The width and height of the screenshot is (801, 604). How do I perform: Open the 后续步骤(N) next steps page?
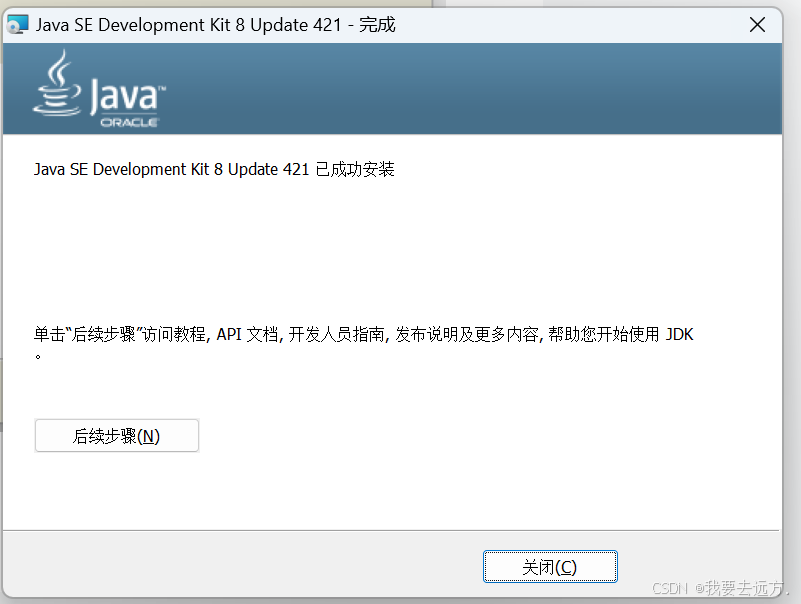pos(116,435)
